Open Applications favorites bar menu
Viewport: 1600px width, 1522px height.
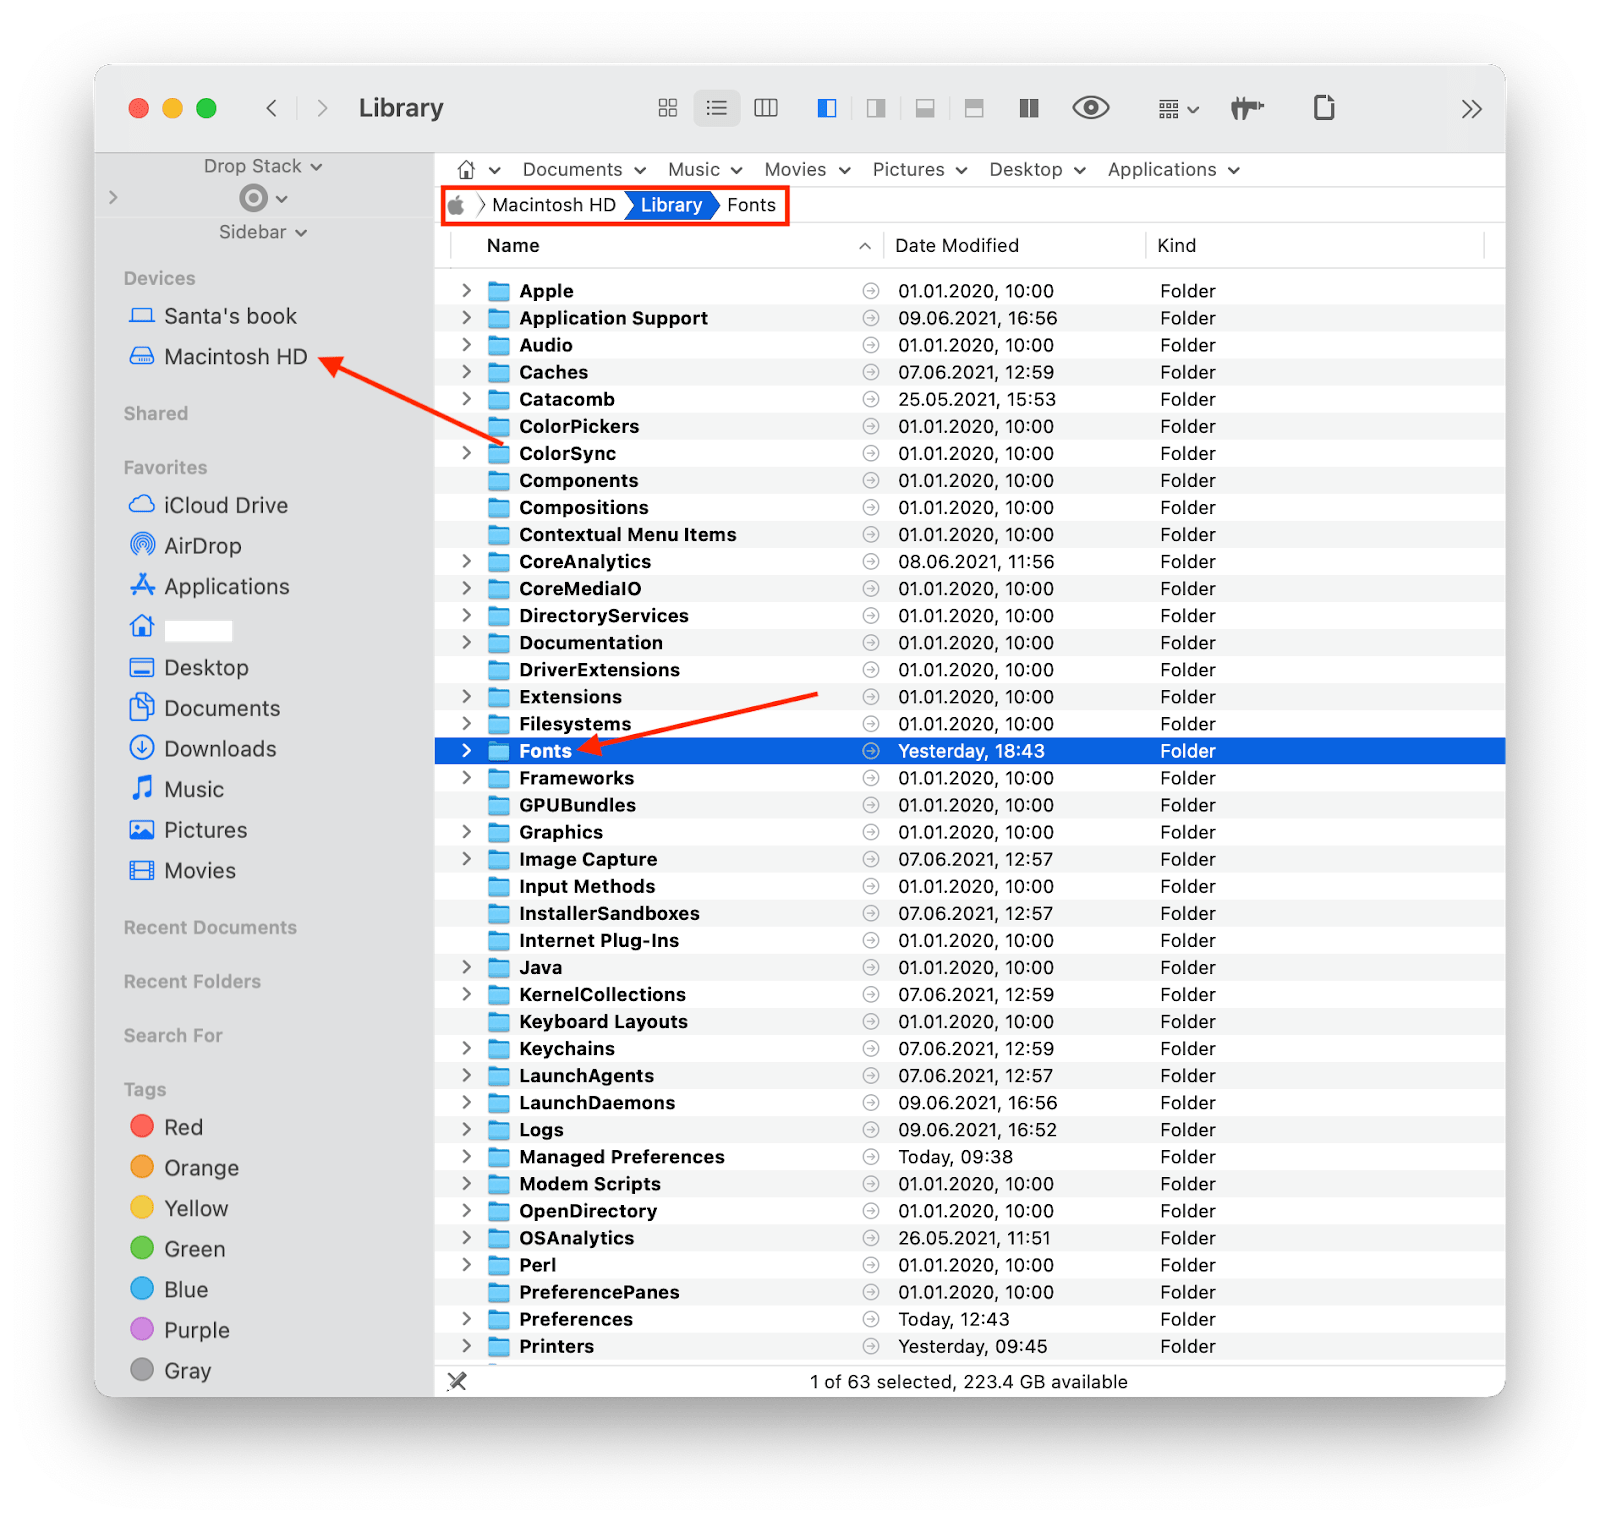[1174, 170]
